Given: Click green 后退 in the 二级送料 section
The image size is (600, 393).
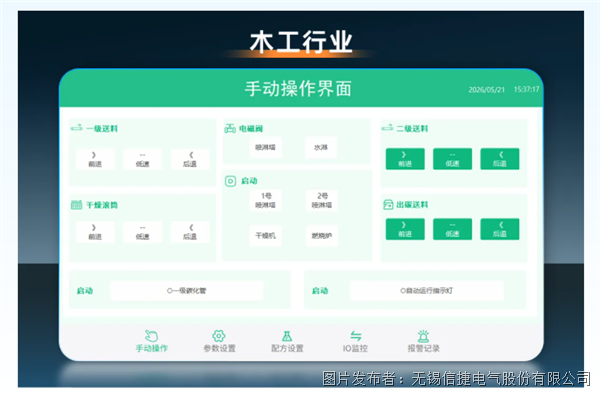Looking at the screenshot, I should click(500, 159).
